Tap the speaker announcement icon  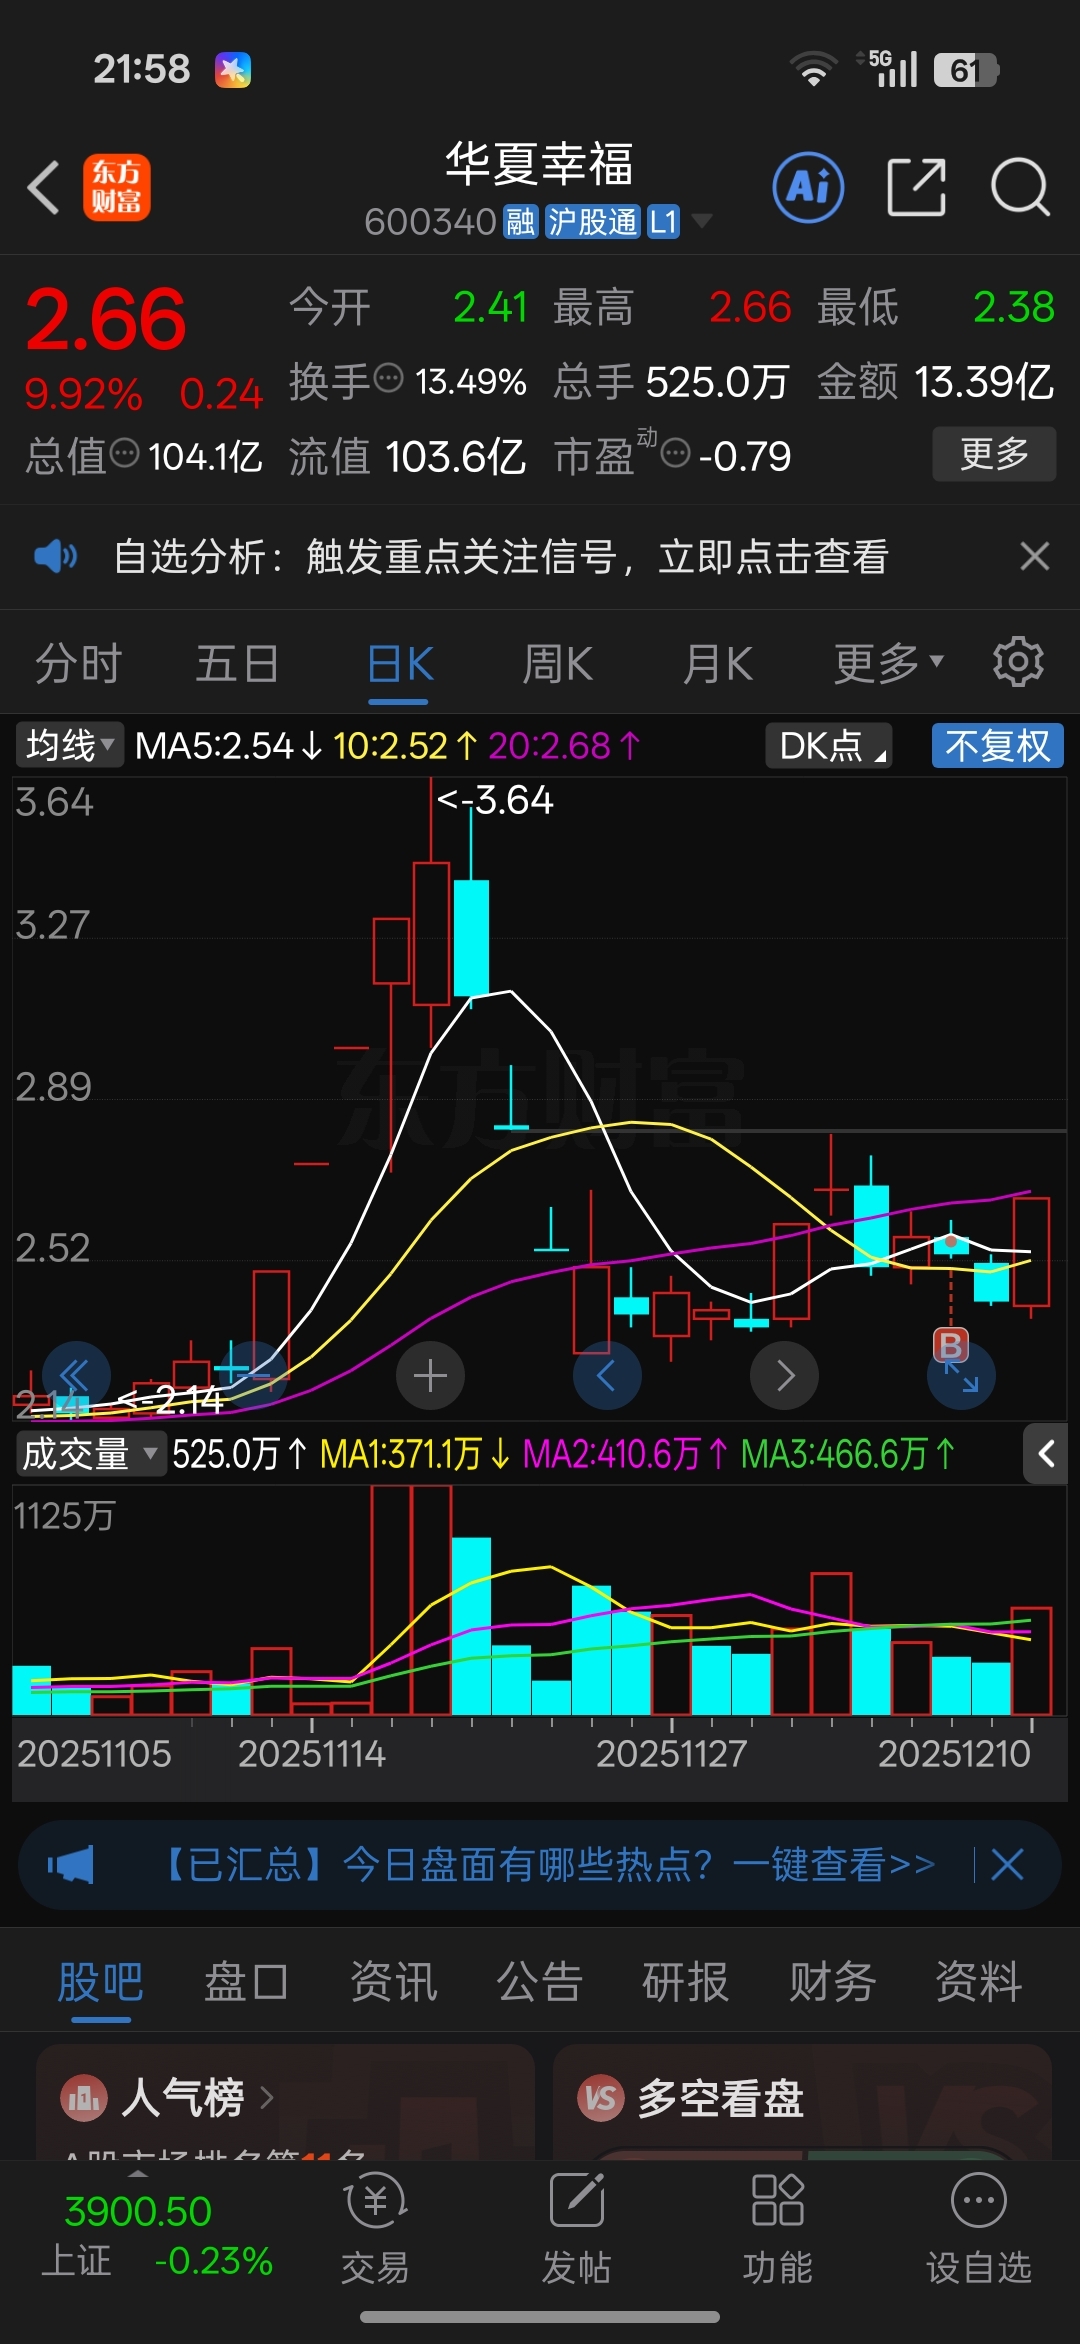[x=56, y=556]
